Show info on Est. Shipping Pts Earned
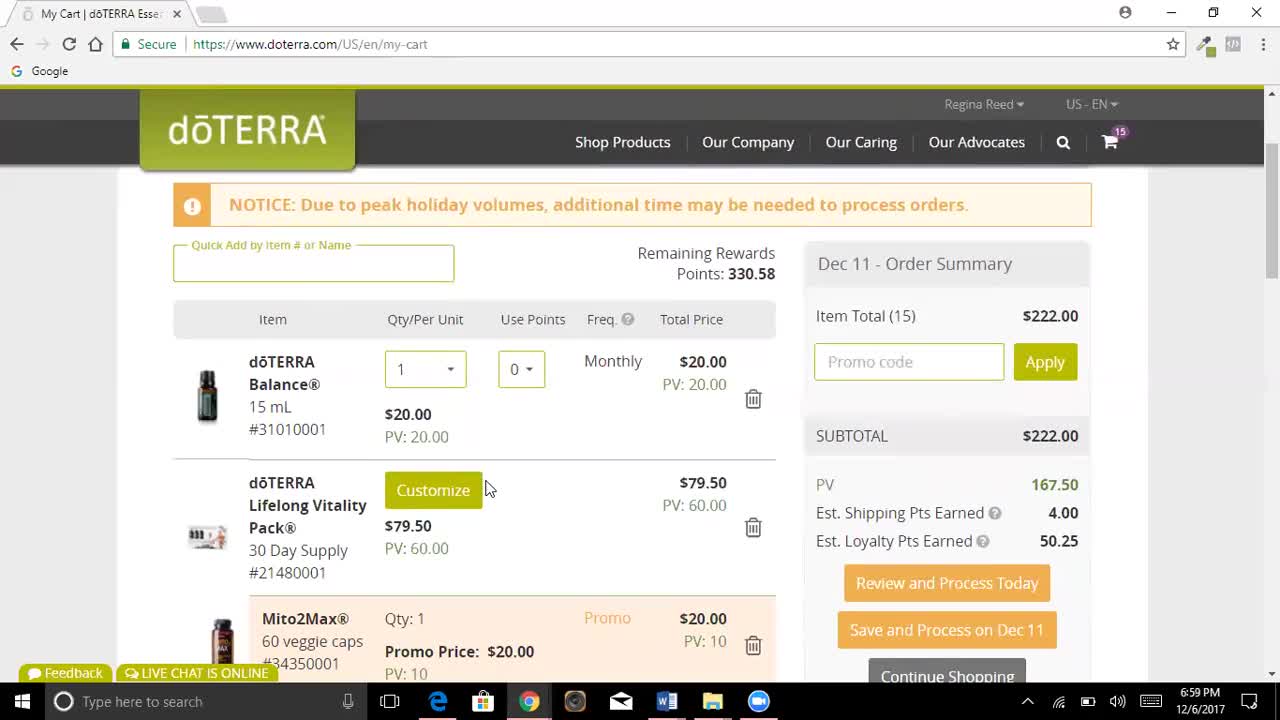 pyautogui.click(x=995, y=513)
